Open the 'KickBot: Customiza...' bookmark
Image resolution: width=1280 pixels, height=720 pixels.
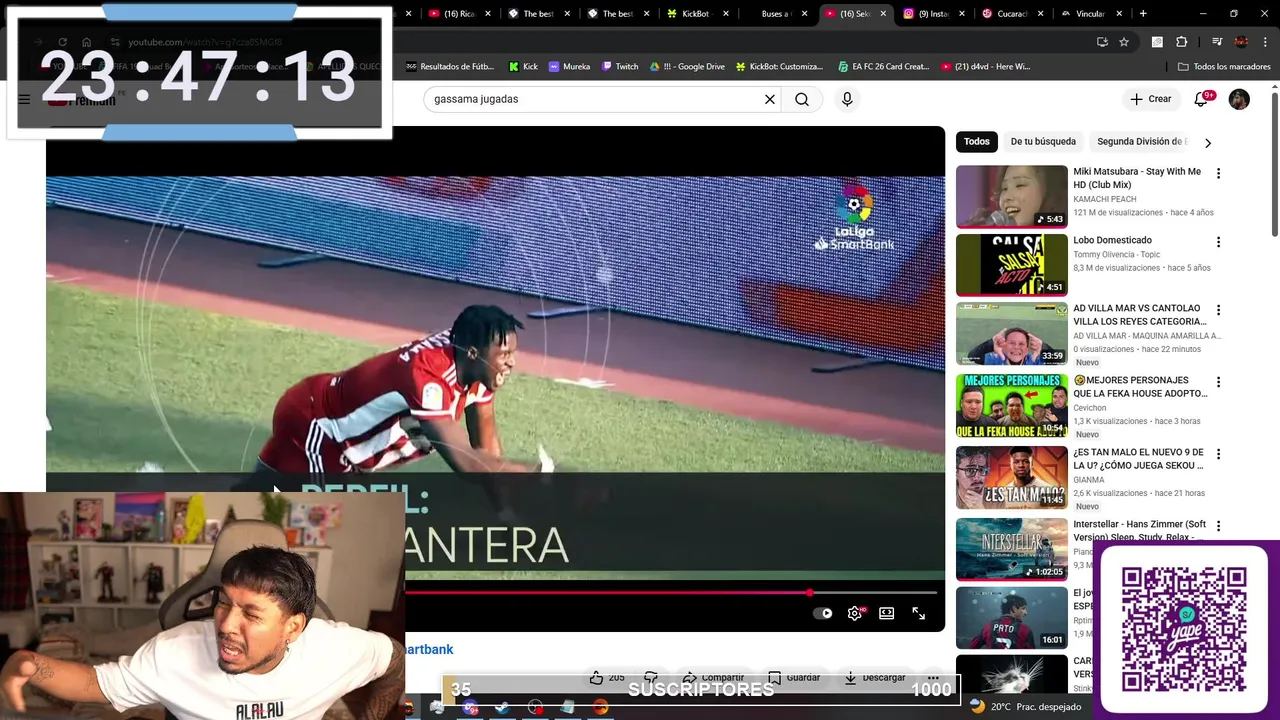coord(780,67)
